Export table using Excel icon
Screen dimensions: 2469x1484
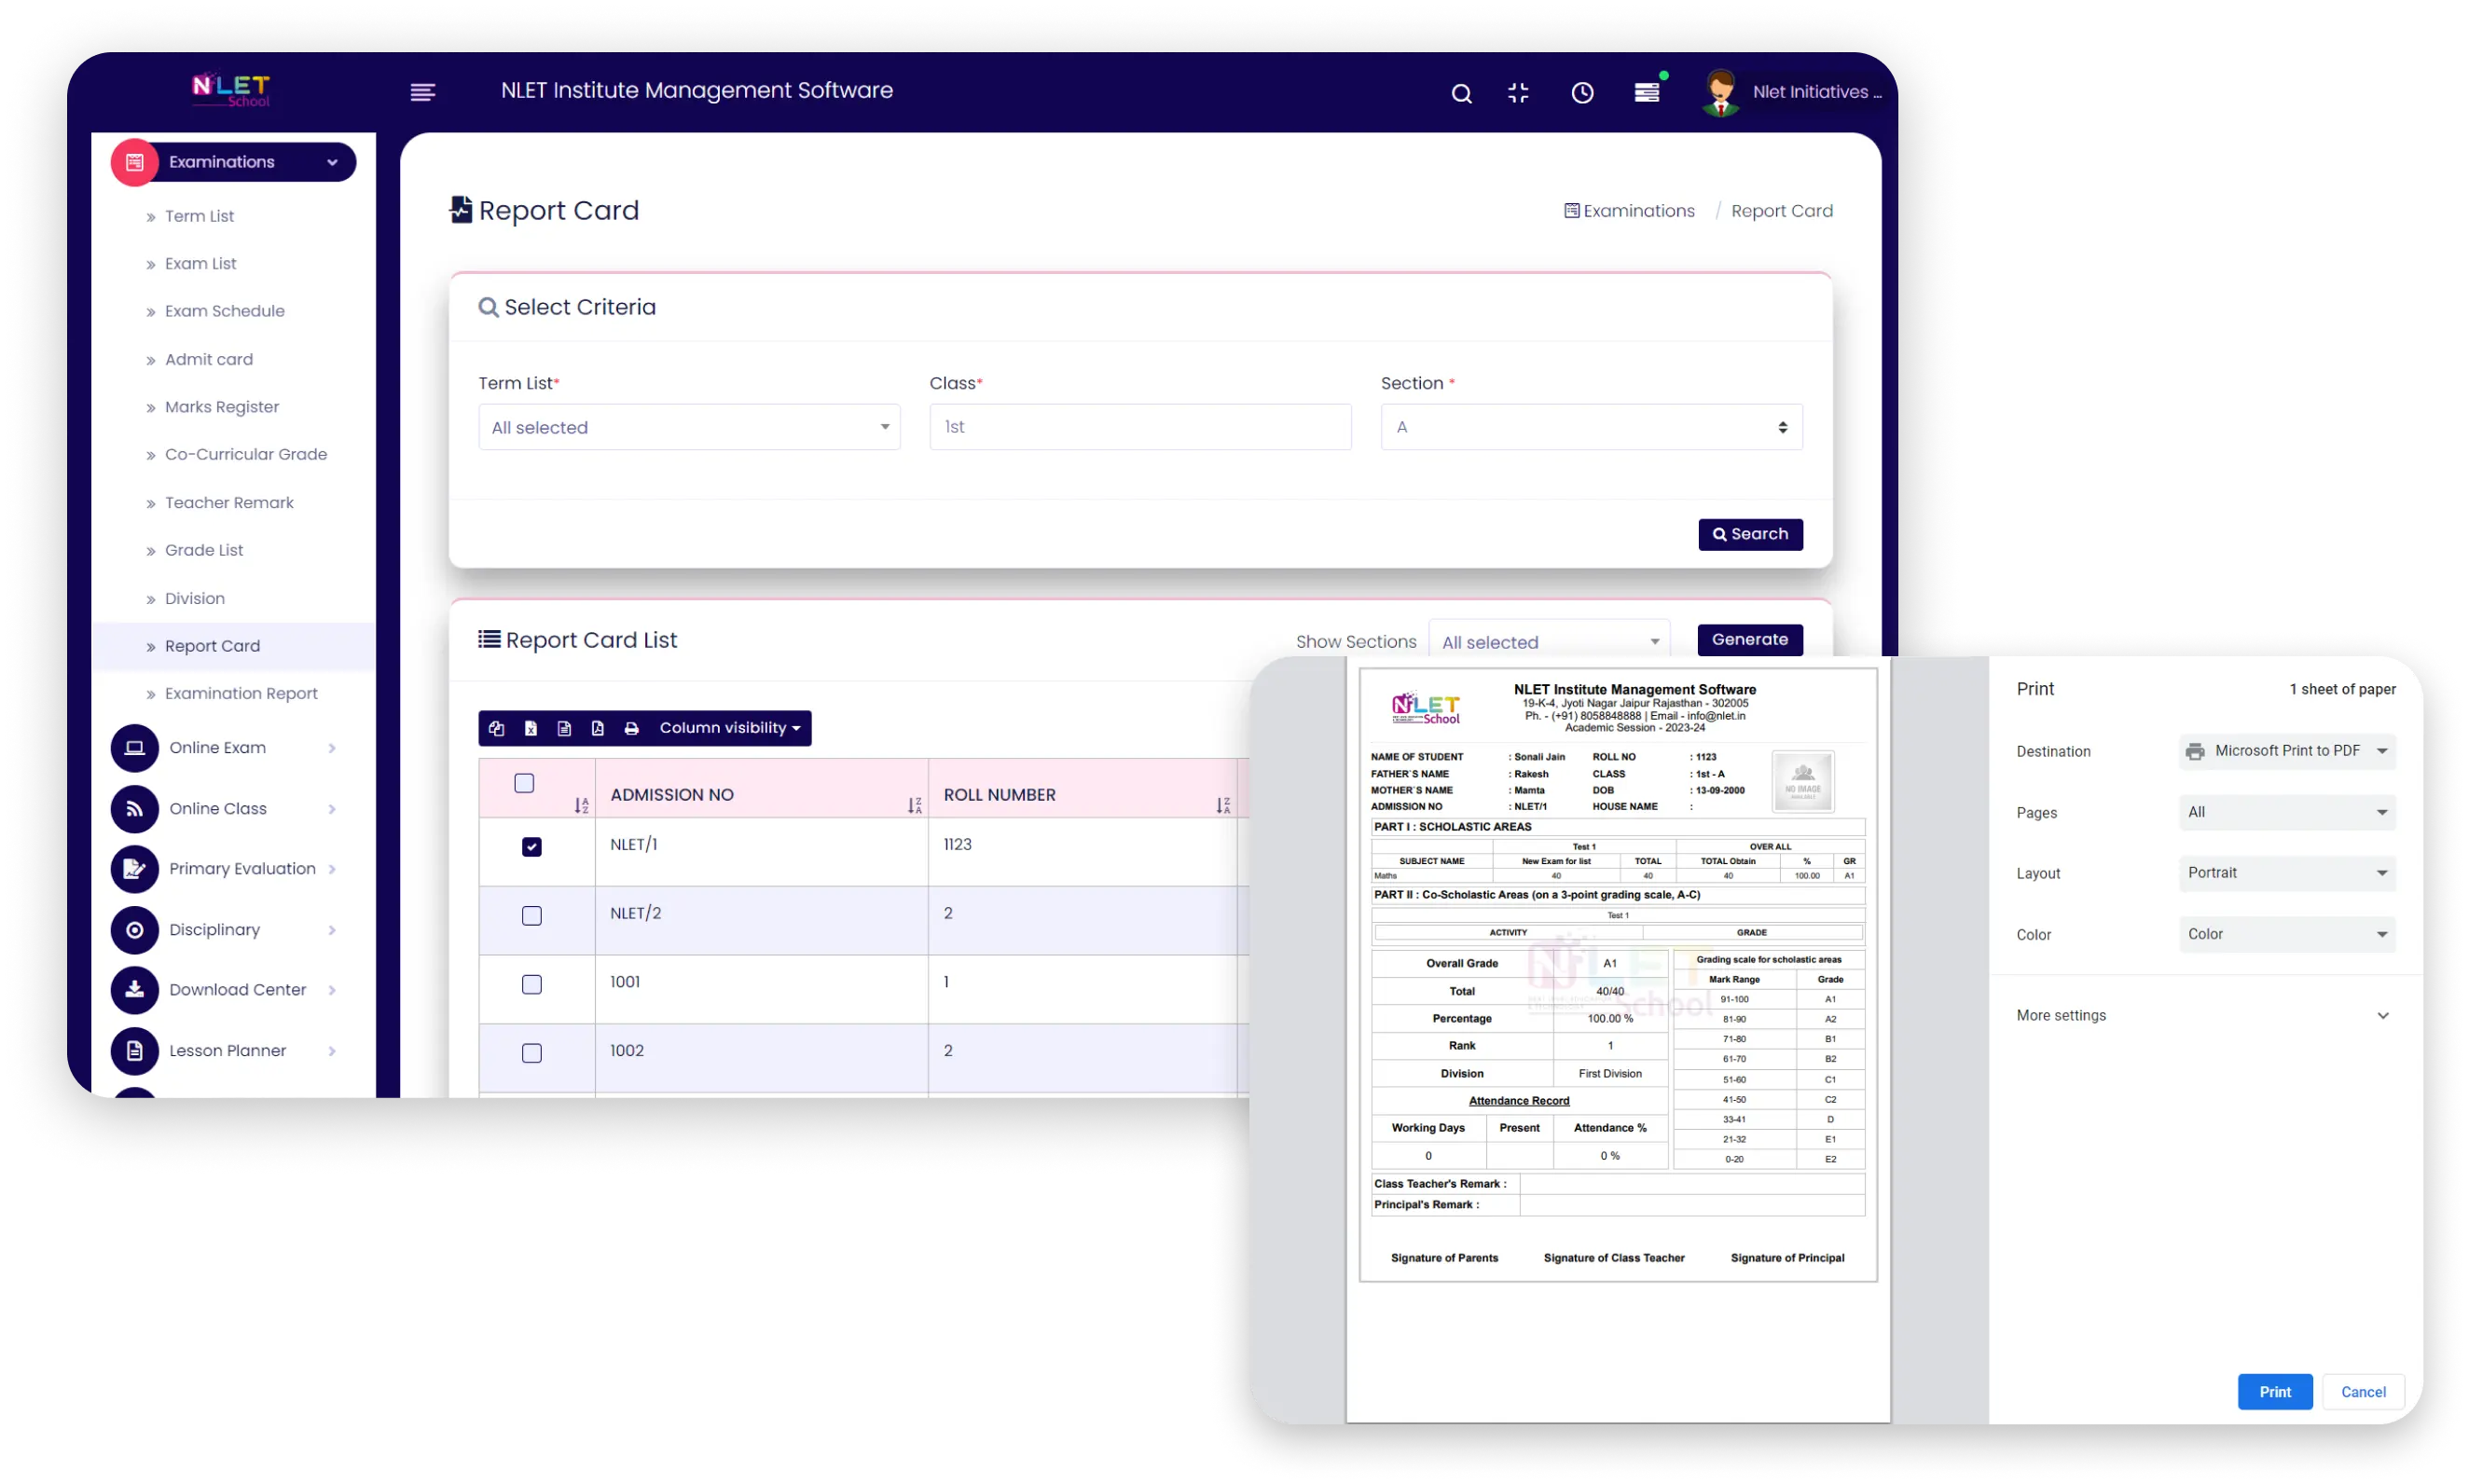coord(530,728)
